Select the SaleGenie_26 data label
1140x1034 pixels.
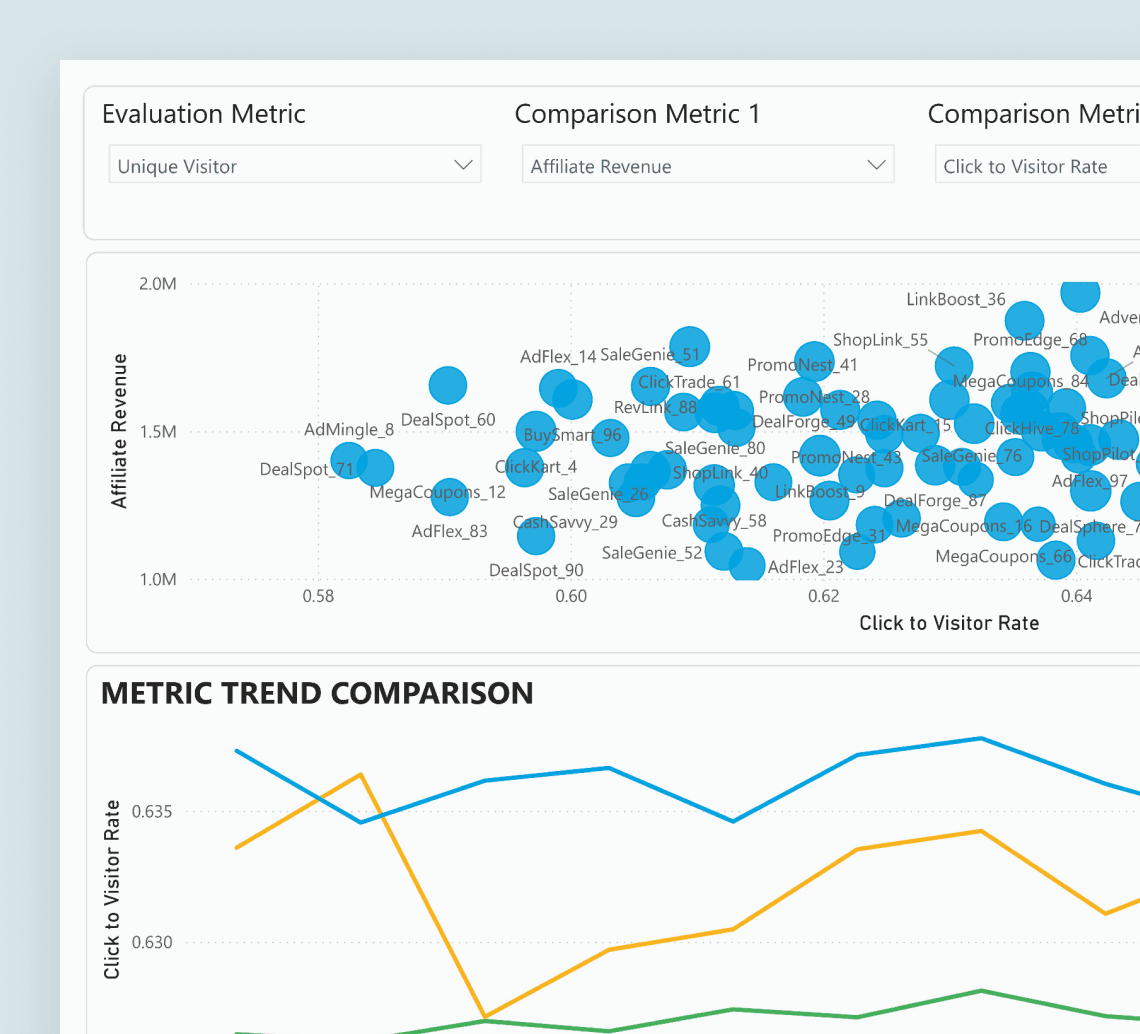click(598, 494)
